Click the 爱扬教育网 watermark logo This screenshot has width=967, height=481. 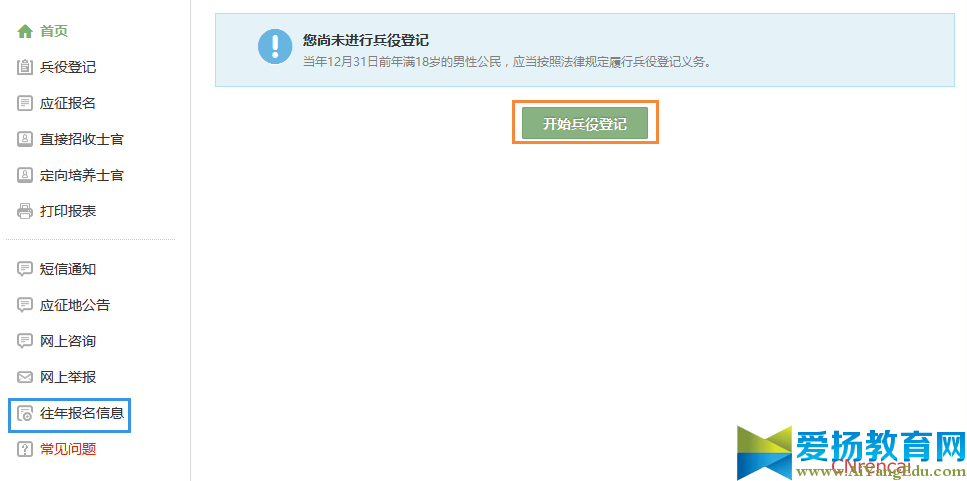[850, 452]
